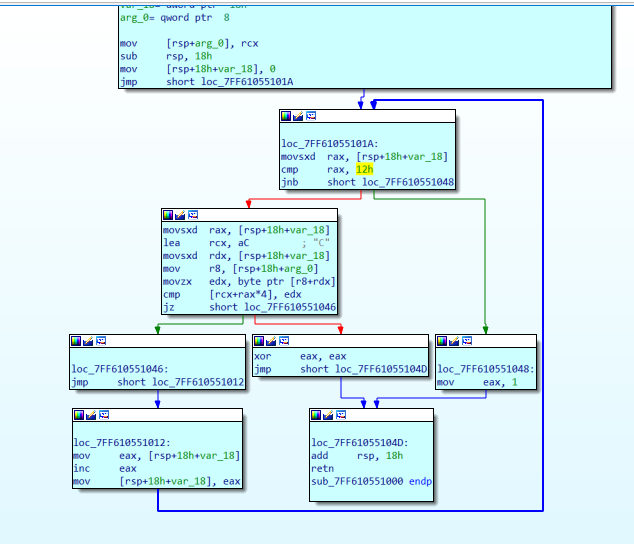Click group-nodes icon of 'xor eax, eax' block
634x544 pixels.
tap(284, 341)
